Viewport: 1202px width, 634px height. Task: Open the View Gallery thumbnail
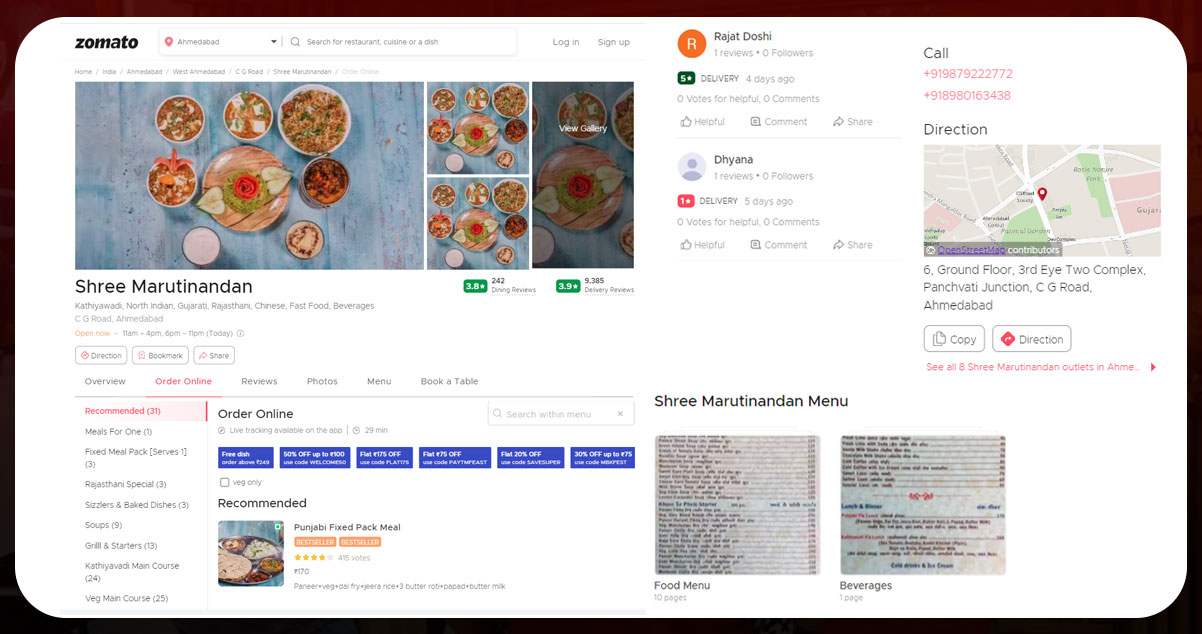pos(582,128)
